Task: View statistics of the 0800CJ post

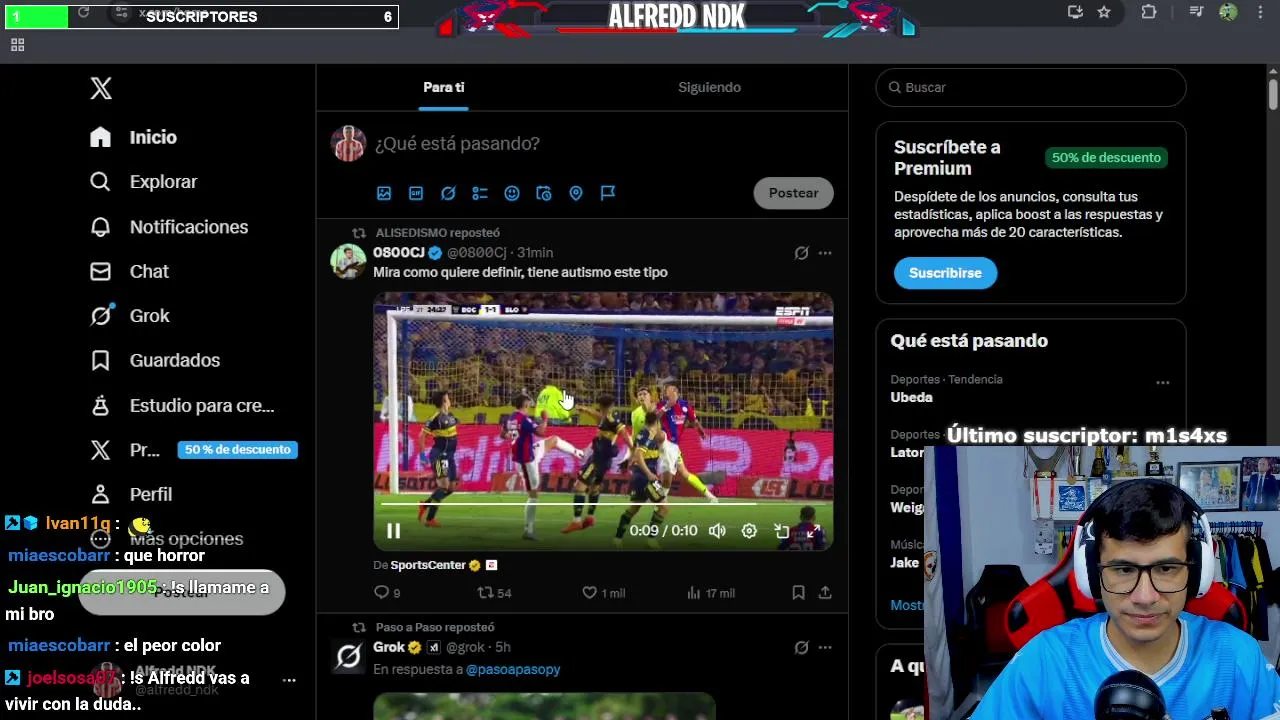Action: pos(711,593)
